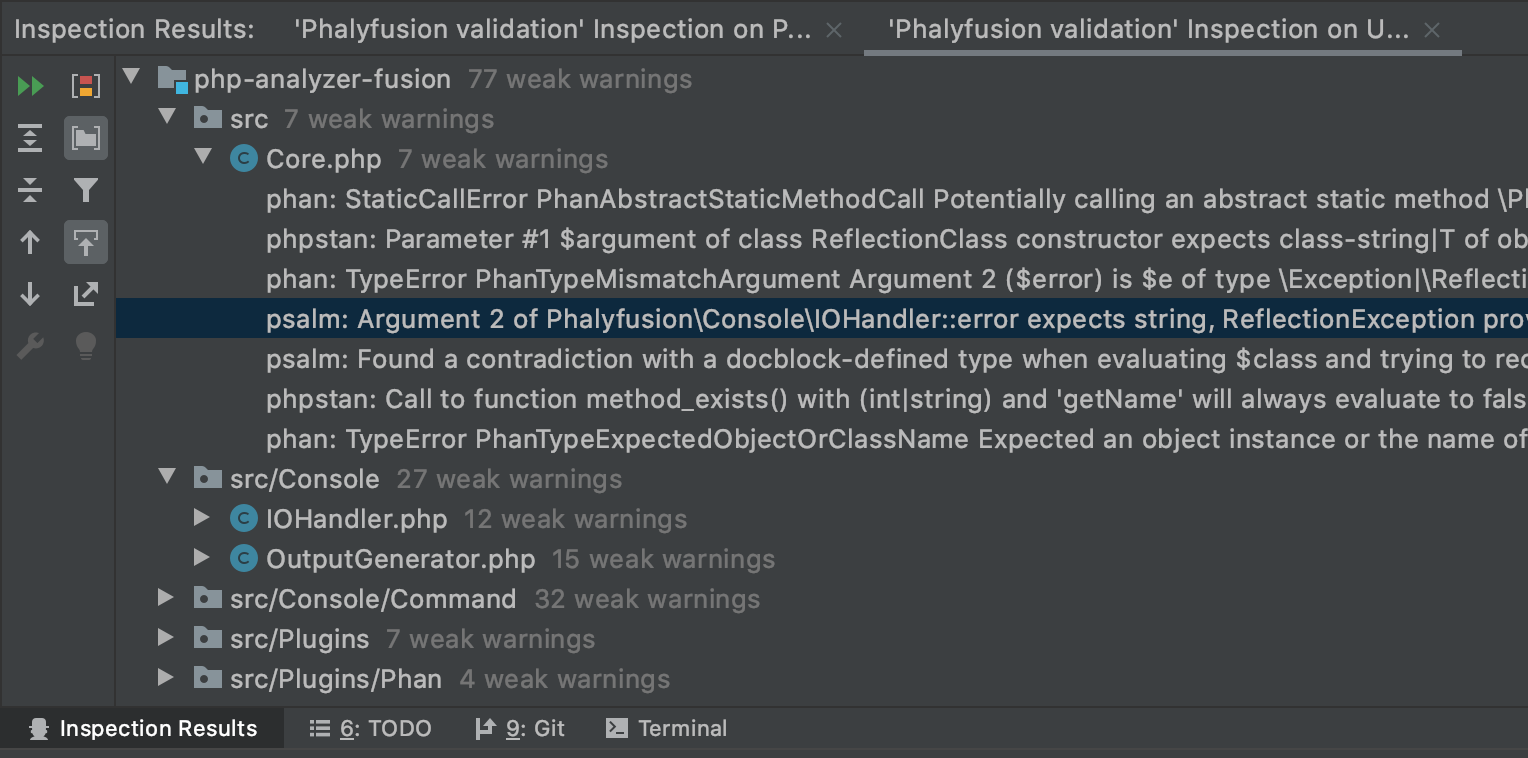Image resolution: width=1528 pixels, height=758 pixels.
Task: Open the filter funnel options
Action: pyautogui.click(x=86, y=190)
